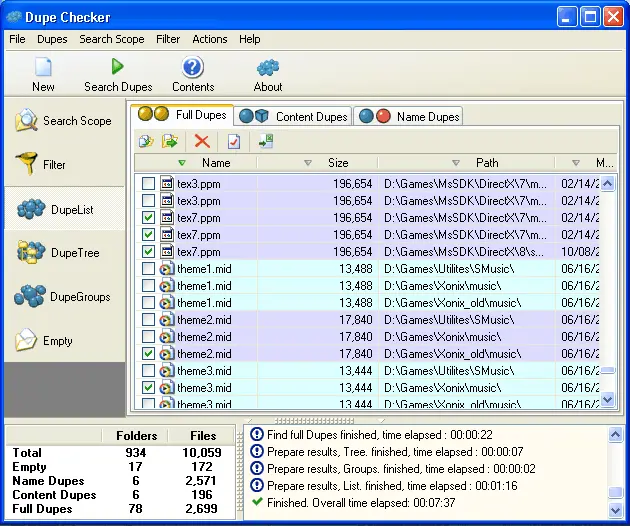Open DupeTree view in sidebar
Screen dimensions: 630x526
point(64,253)
